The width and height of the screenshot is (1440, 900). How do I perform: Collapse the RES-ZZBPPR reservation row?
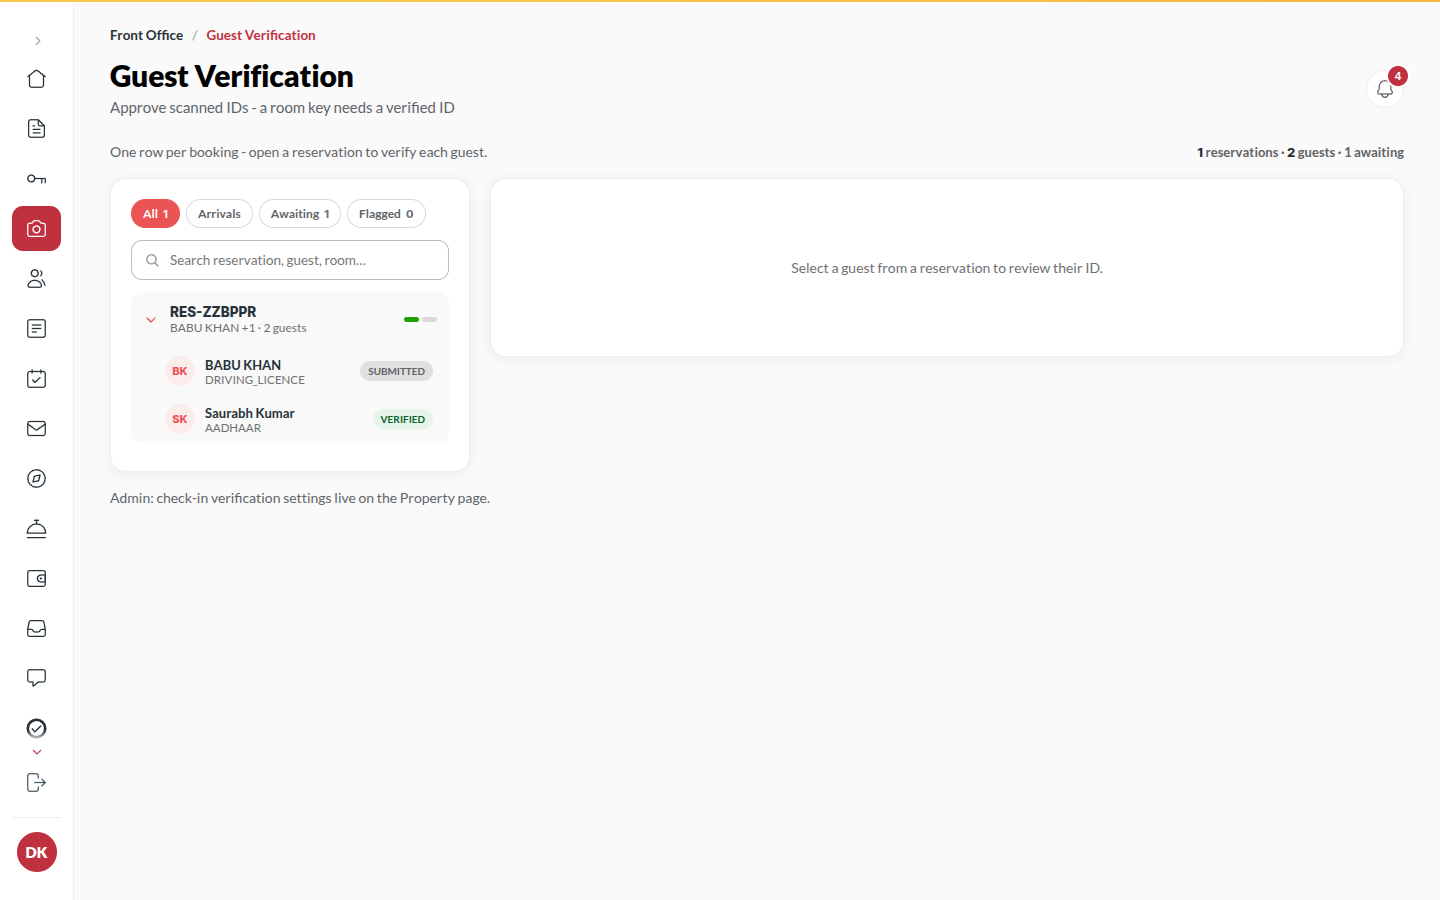(x=151, y=320)
